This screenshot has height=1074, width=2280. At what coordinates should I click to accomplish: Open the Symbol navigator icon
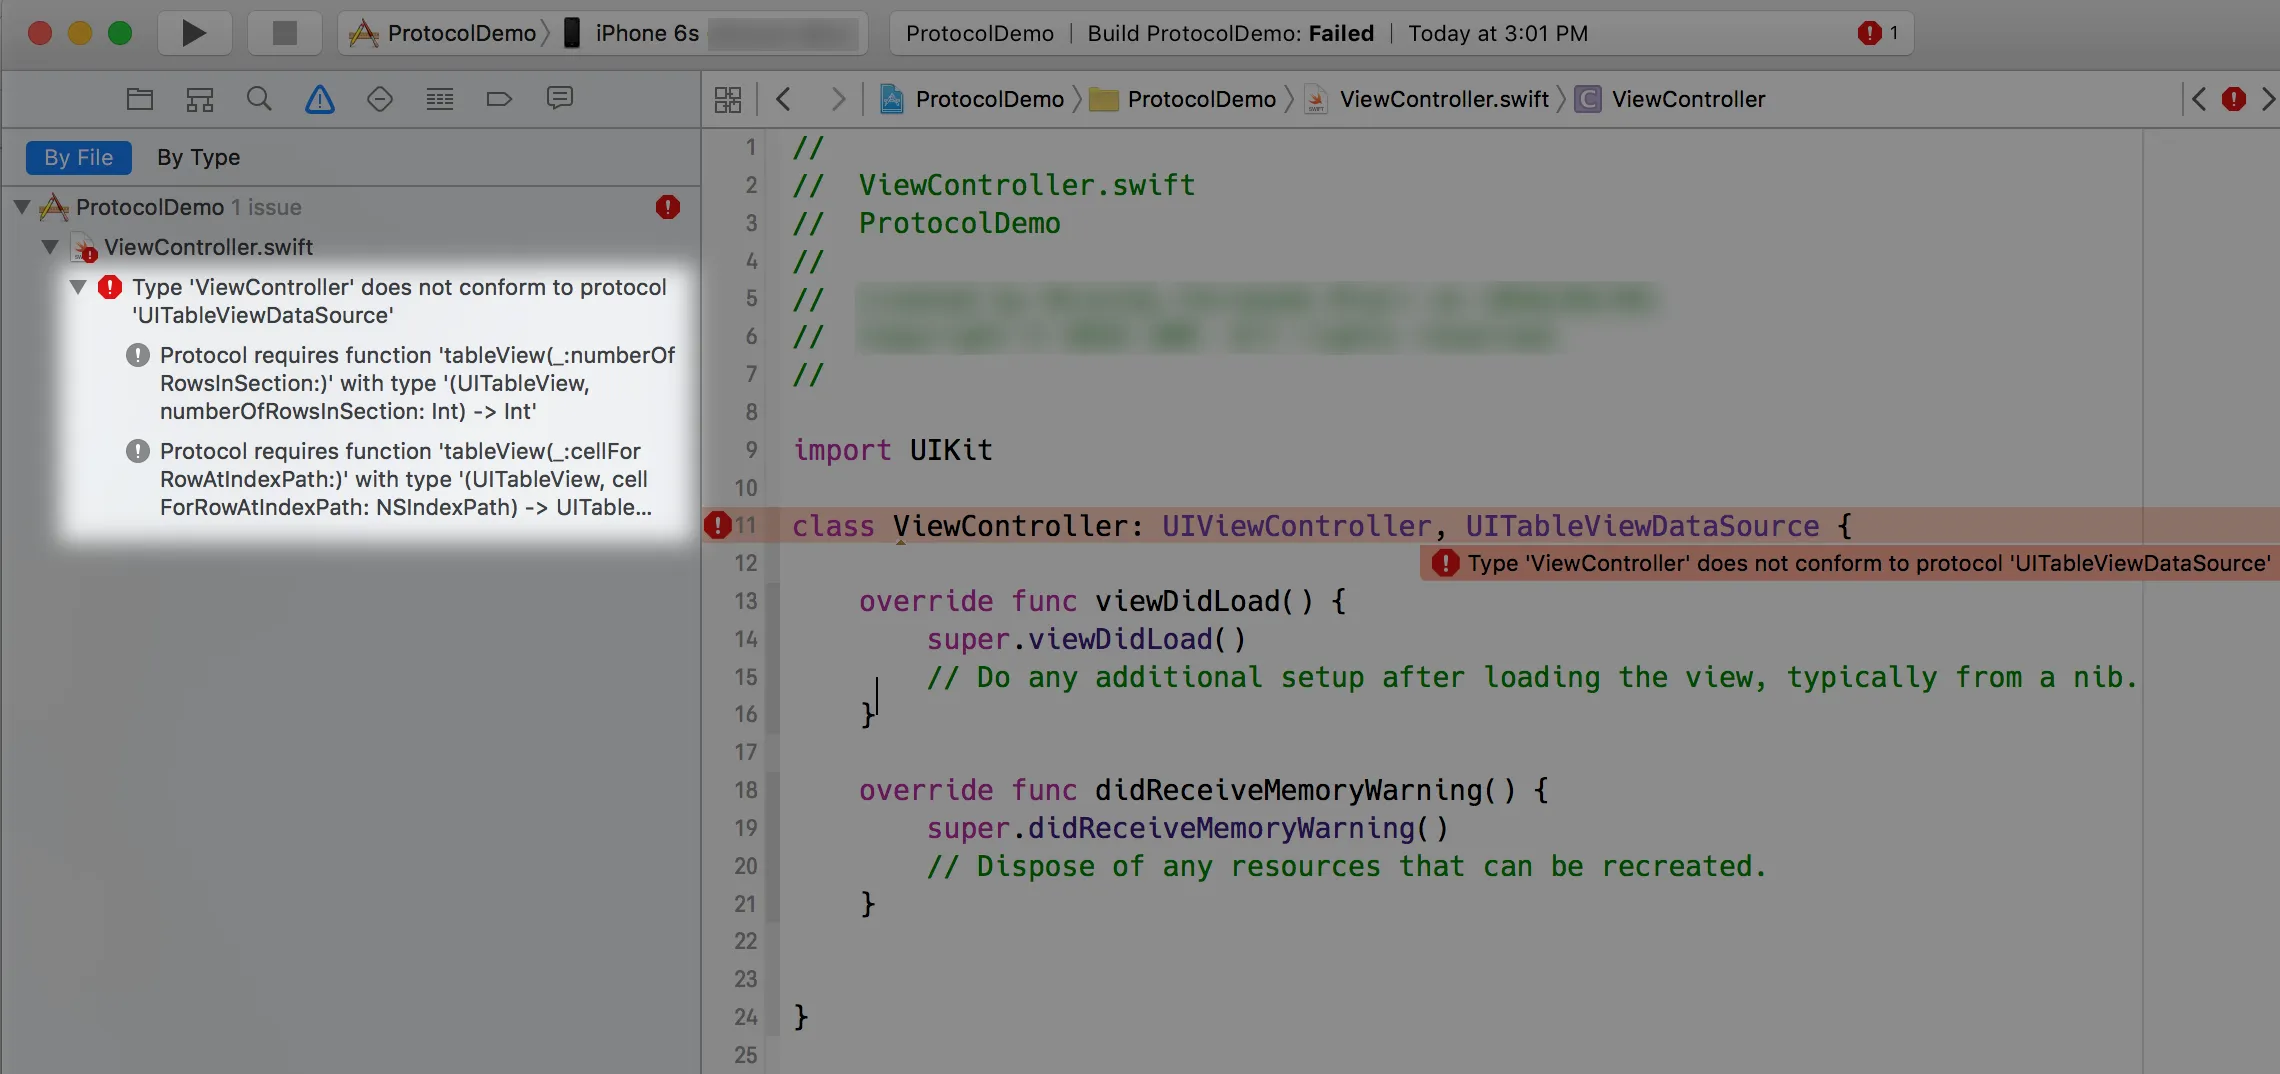[200, 99]
